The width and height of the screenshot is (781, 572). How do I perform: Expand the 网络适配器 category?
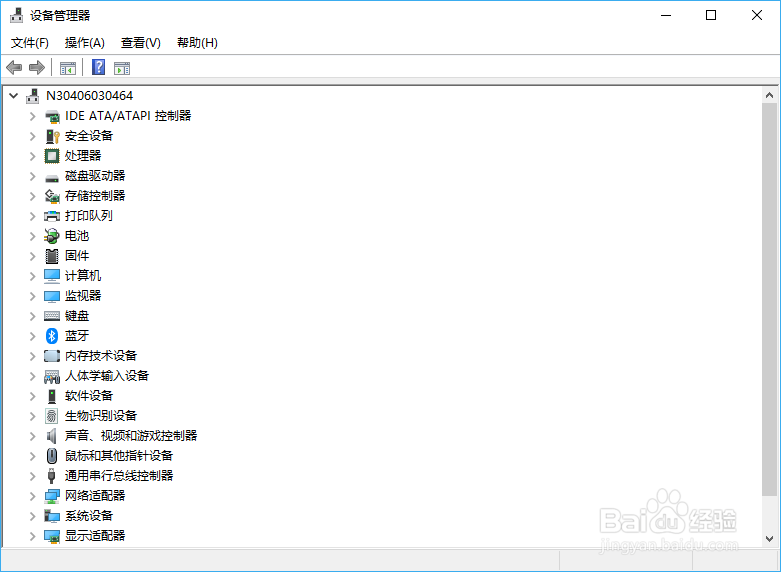point(32,496)
